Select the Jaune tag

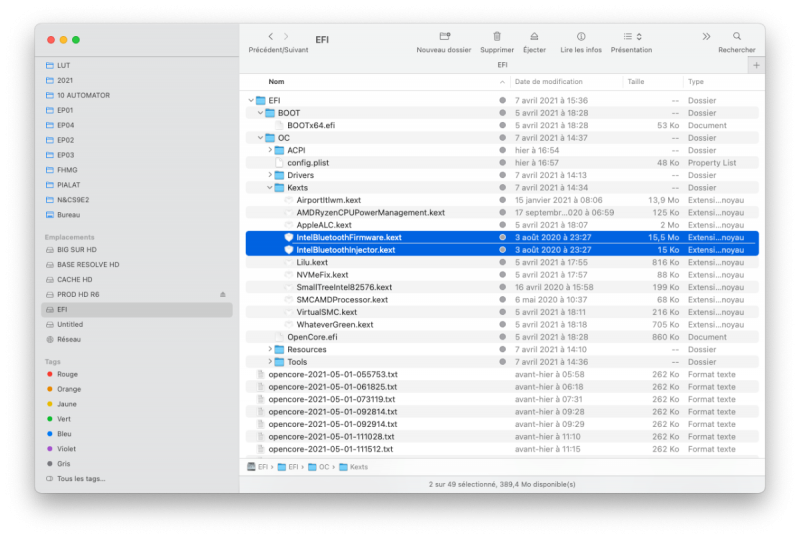coord(62,404)
